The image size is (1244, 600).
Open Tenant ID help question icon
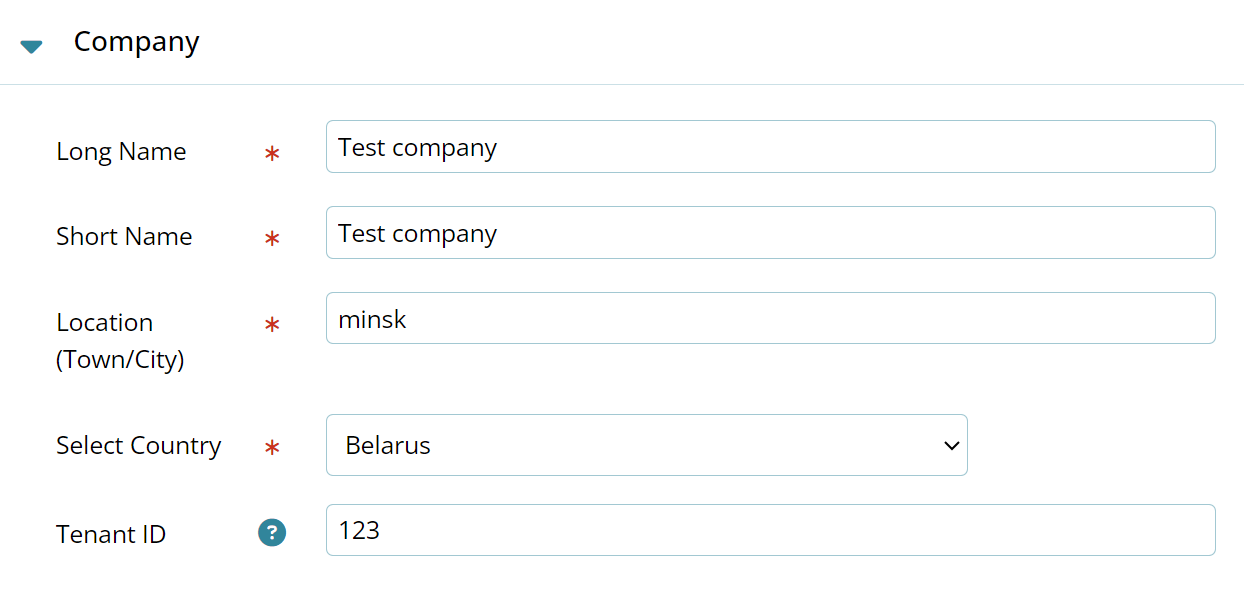[x=272, y=533]
